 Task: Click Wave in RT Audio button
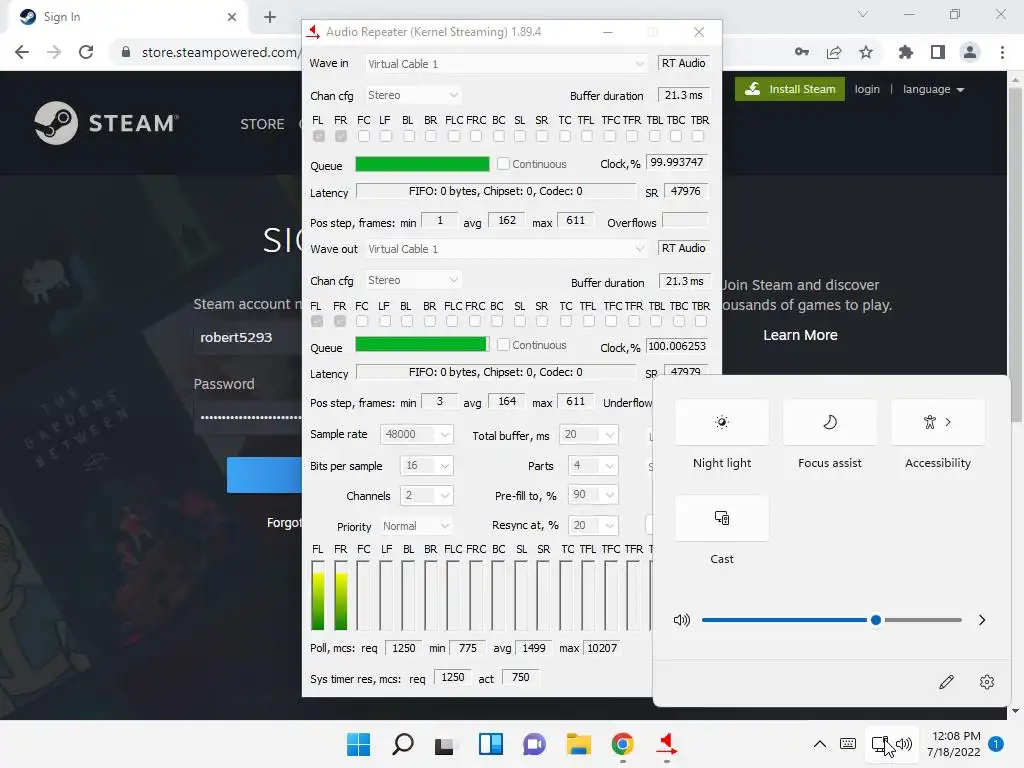[x=683, y=63]
